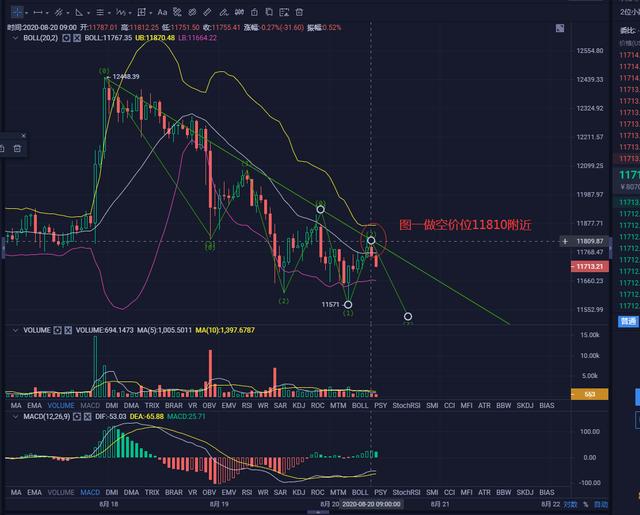Select TRIX in the volume pane row
640x515 pixels.
tap(152, 406)
